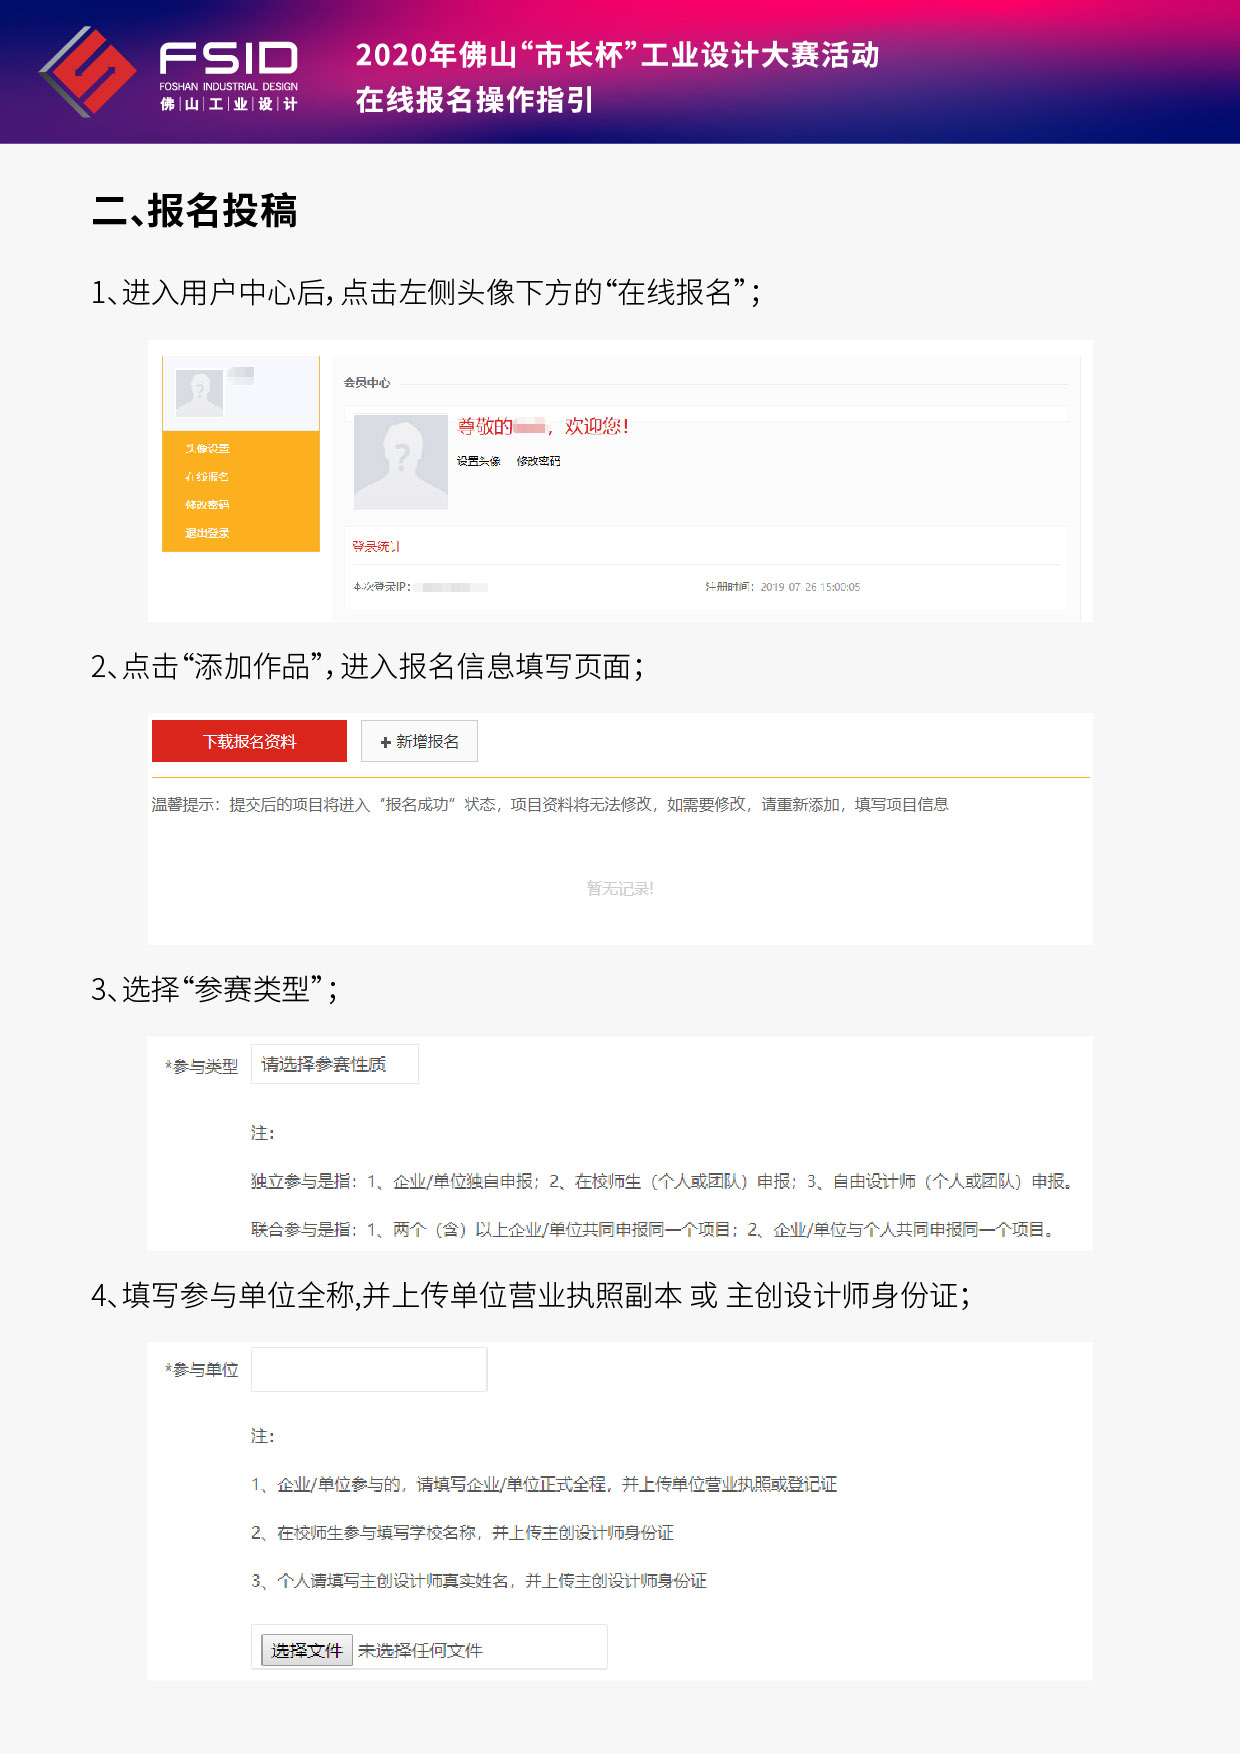Click the 新增报名 button

(419, 741)
